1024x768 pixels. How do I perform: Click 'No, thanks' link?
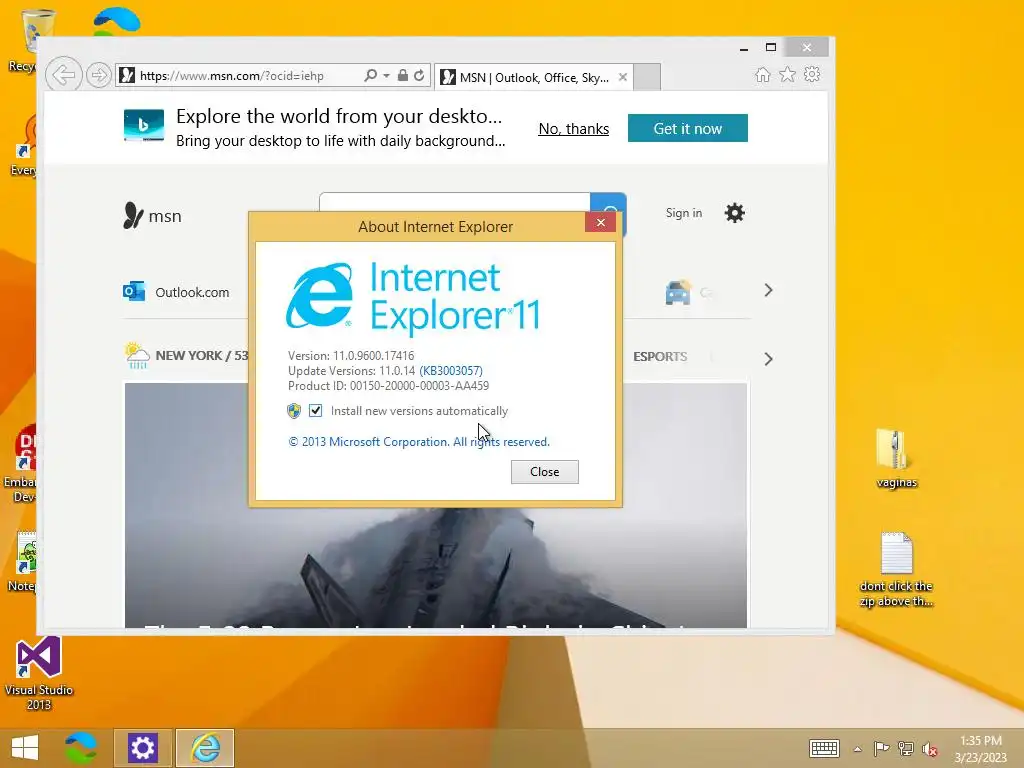(x=573, y=129)
